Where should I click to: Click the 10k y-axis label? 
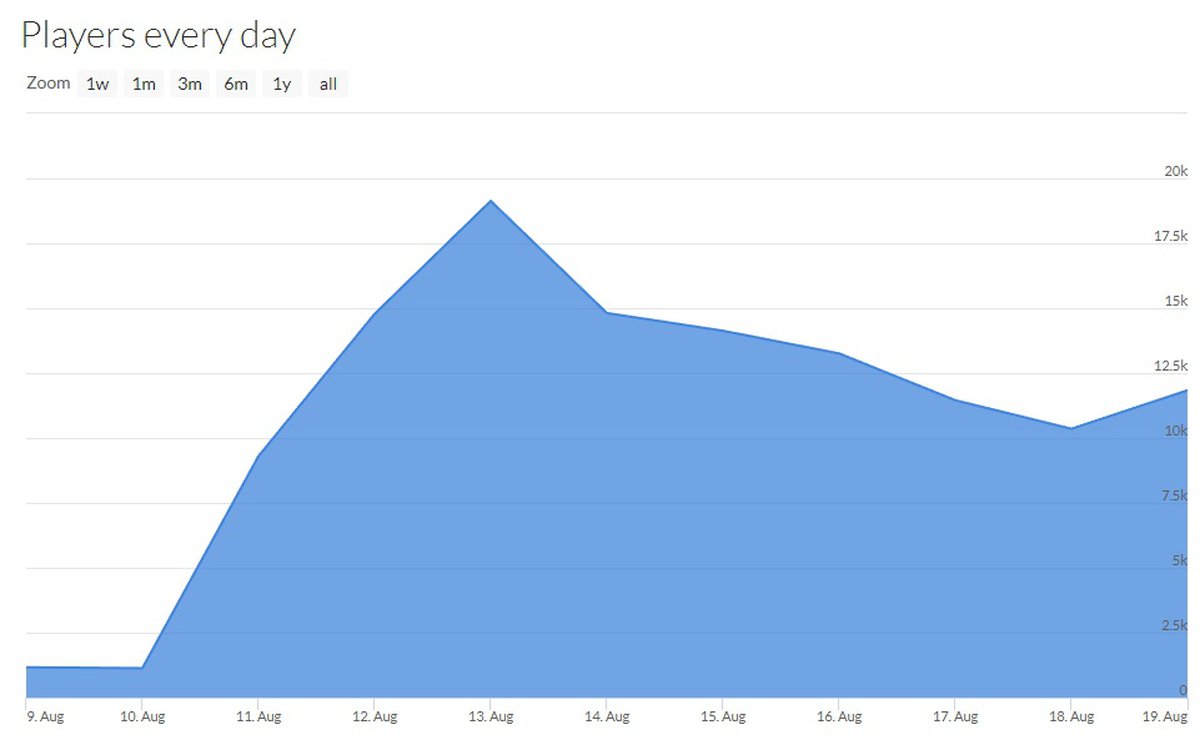point(1175,431)
